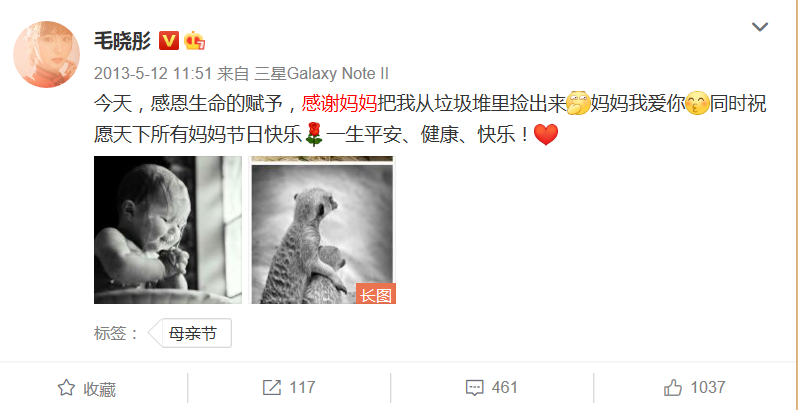Click the crown membership badge
Viewport: 798px width, 410px height.
click(194, 40)
